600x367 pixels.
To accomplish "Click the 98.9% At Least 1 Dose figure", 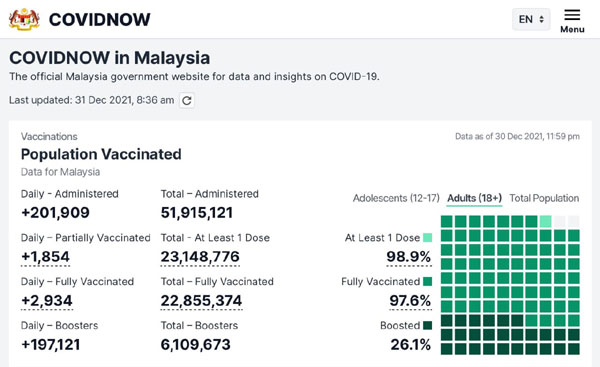I will (x=409, y=257).
